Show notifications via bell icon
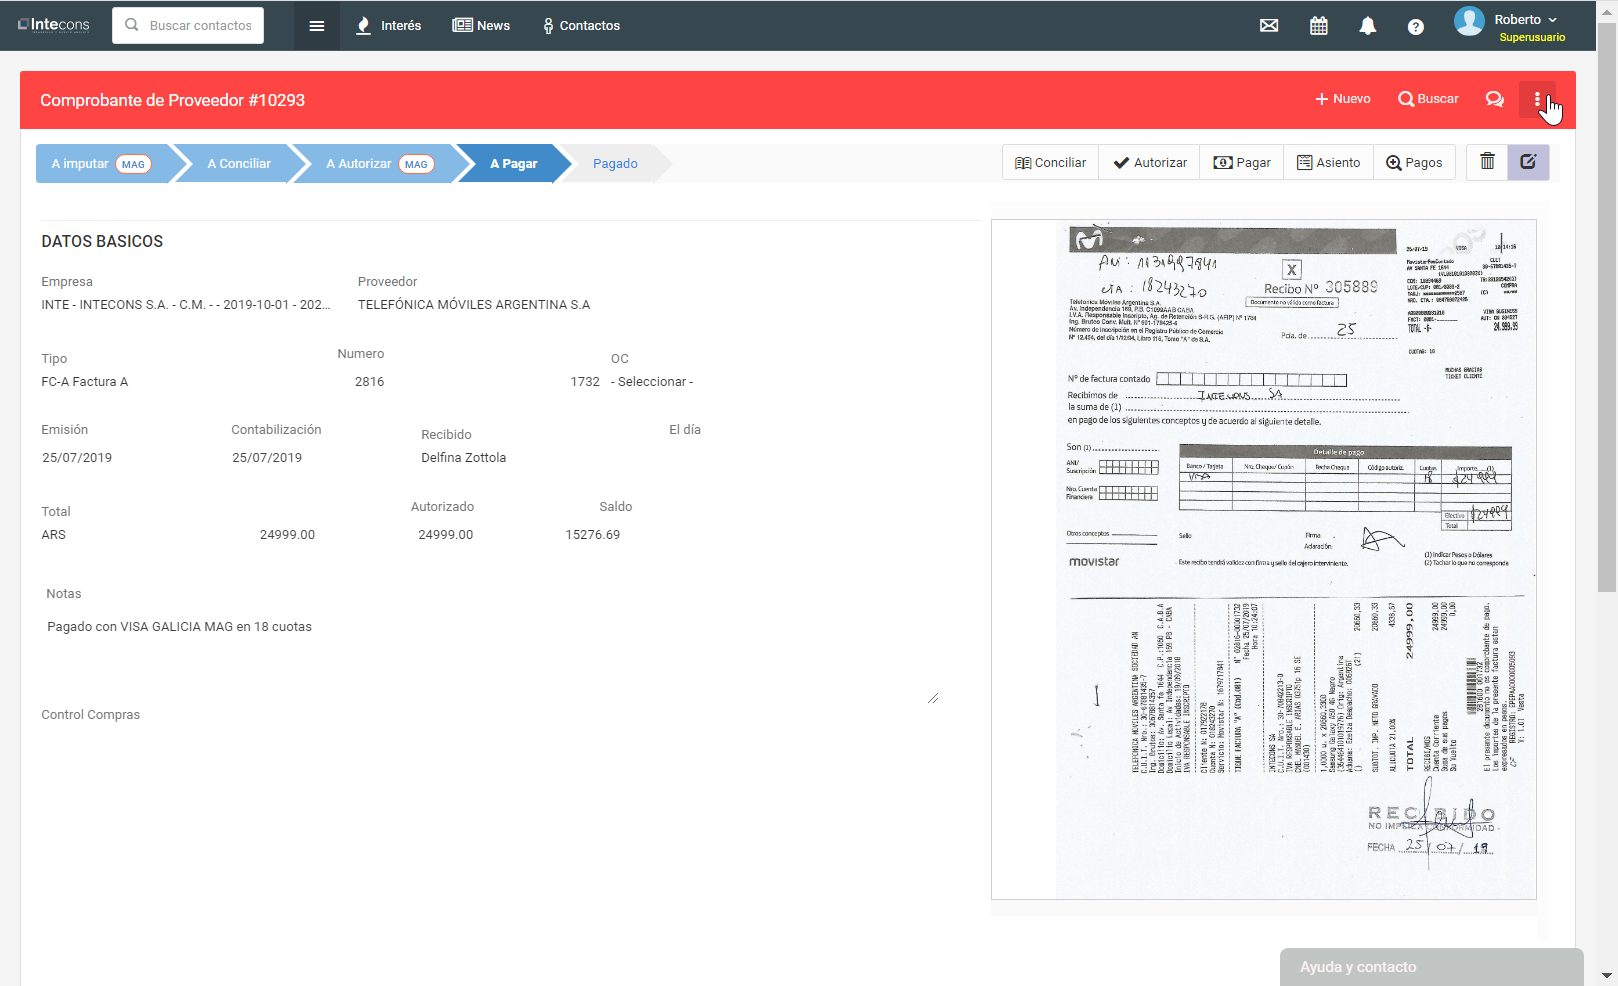This screenshot has height=986, width=1618. point(1367,26)
